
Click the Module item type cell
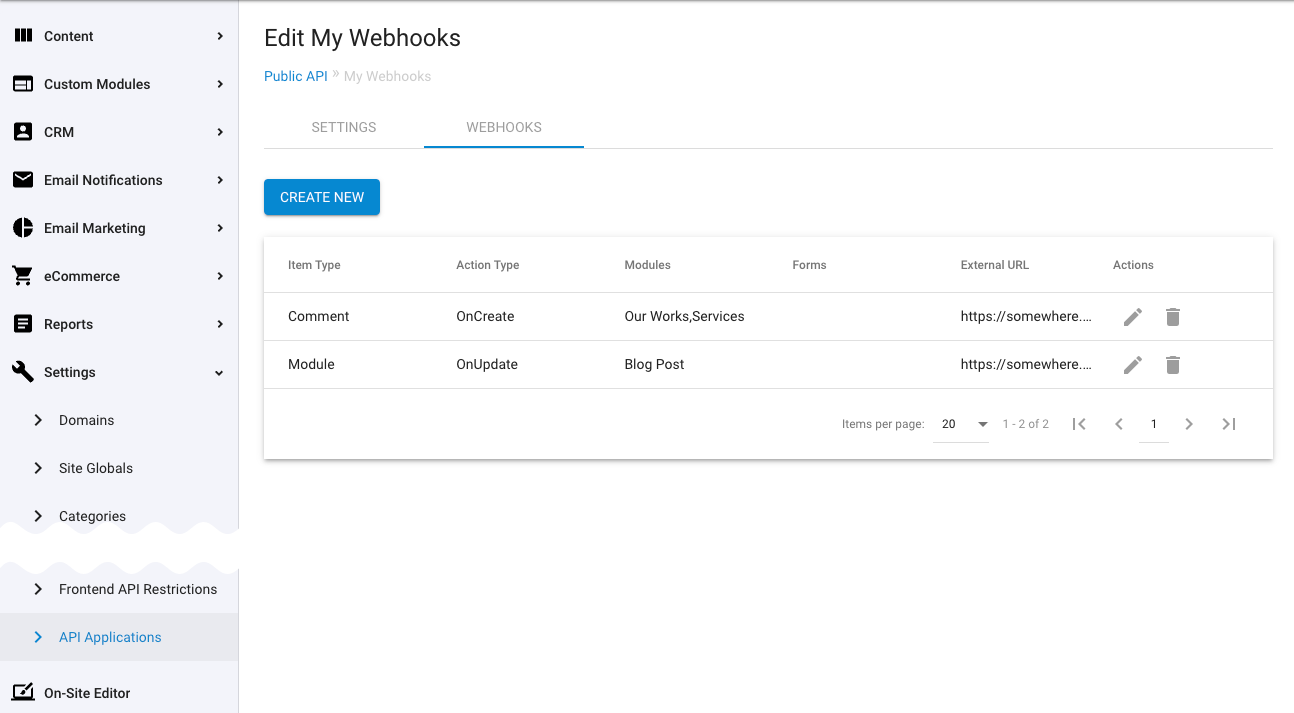pyautogui.click(x=311, y=364)
